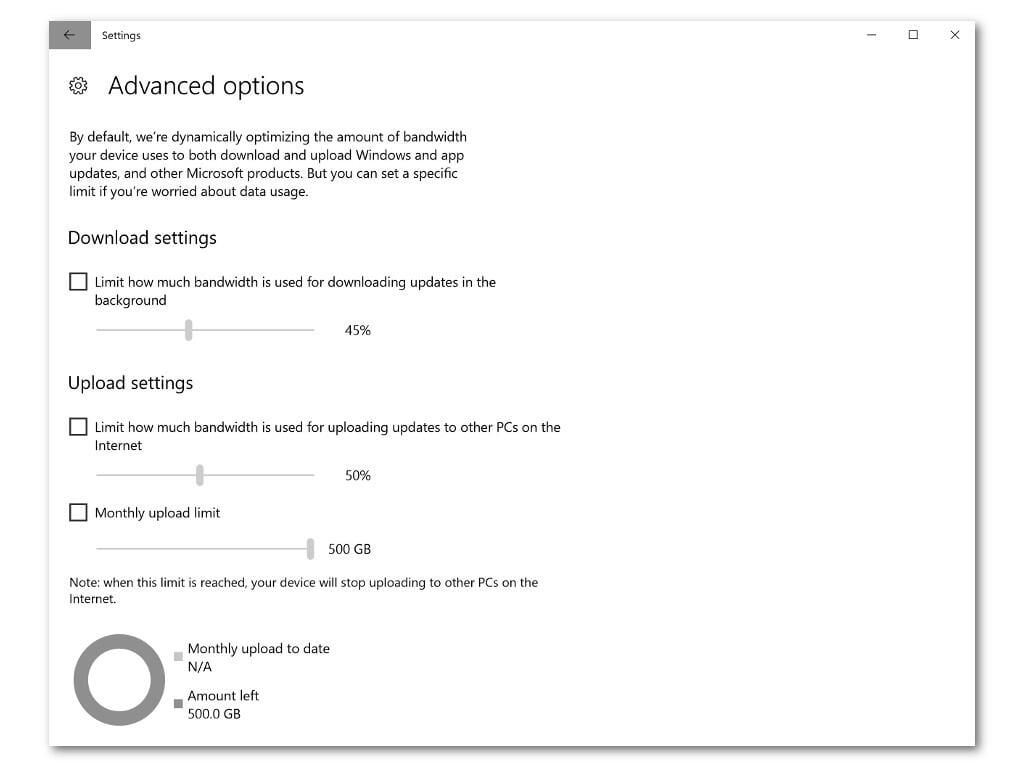Select the Upload settings heading
Screen dimensions: 1024x768
(x=131, y=383)
